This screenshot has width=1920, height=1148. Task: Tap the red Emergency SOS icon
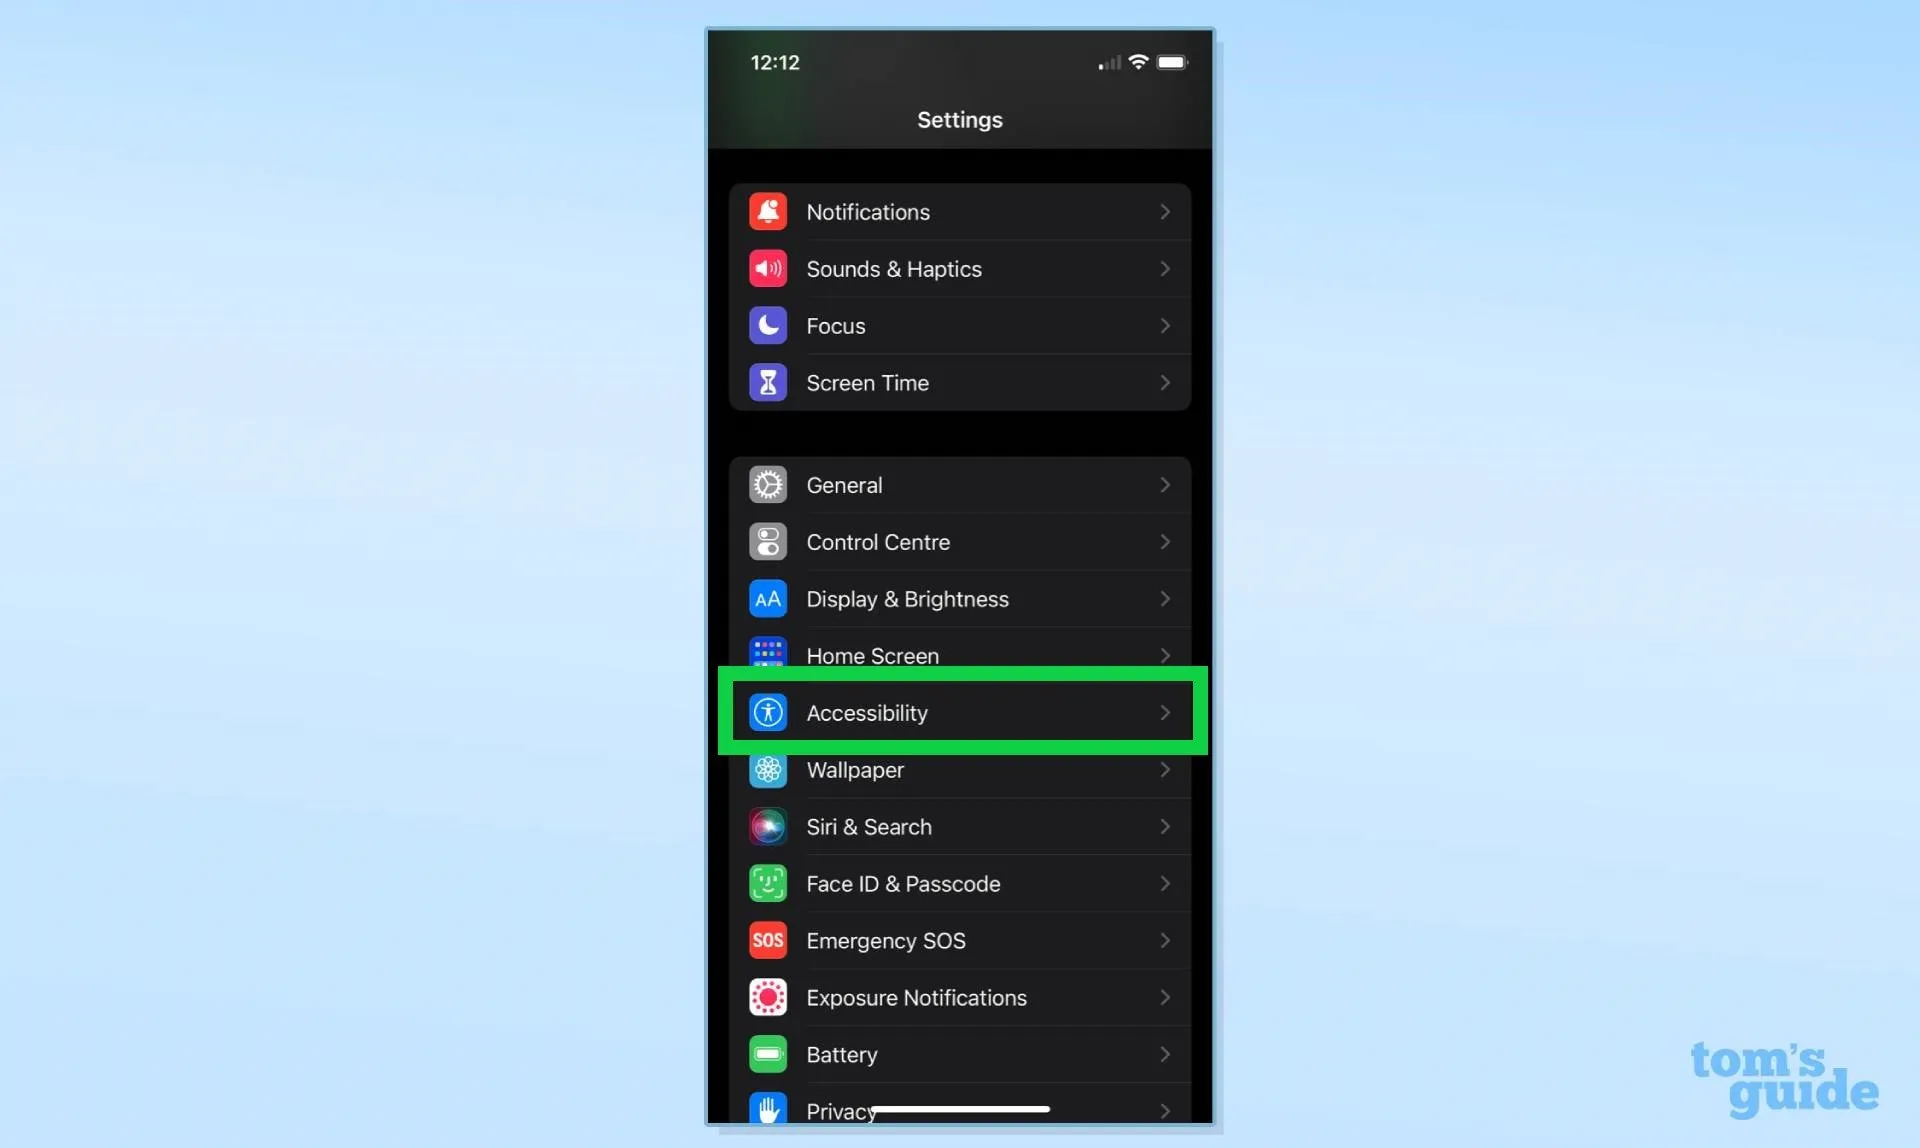pyautogui.click(x=767, y=941)
